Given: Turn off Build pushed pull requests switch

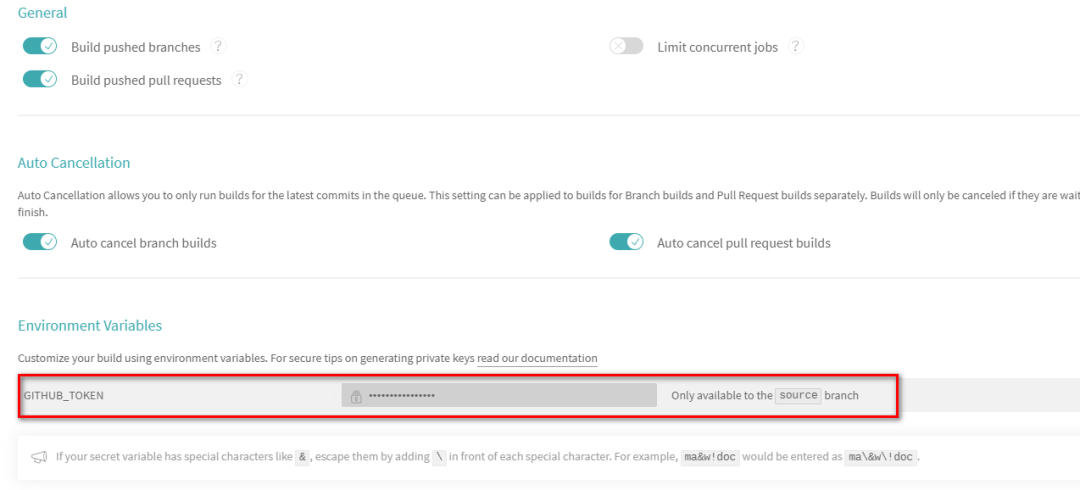Looking at the screenshot, I should 40,79.
